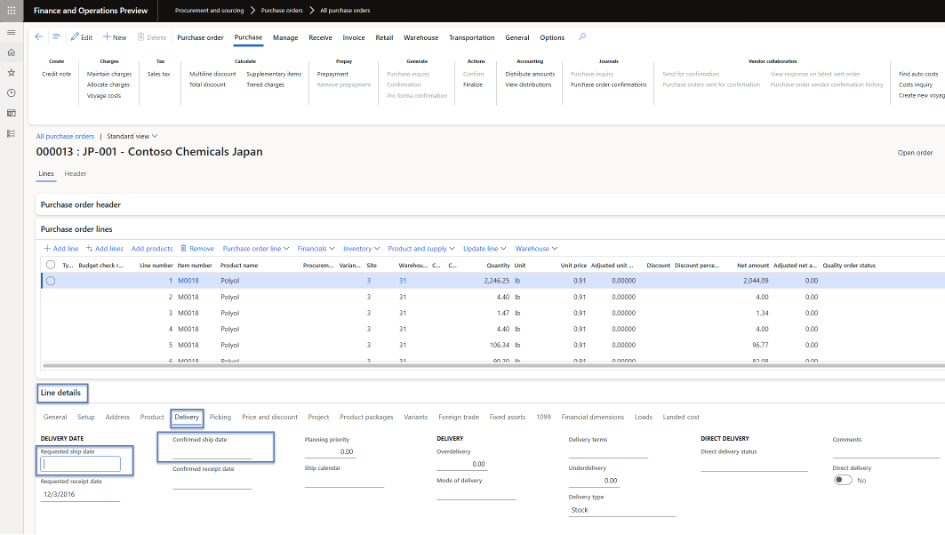Click the search magnifier in action pane
The image size is (945, 535).
point(582,37)
